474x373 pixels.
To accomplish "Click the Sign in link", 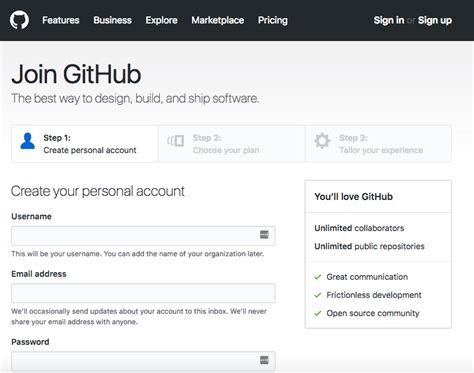I will coord(389,20).
